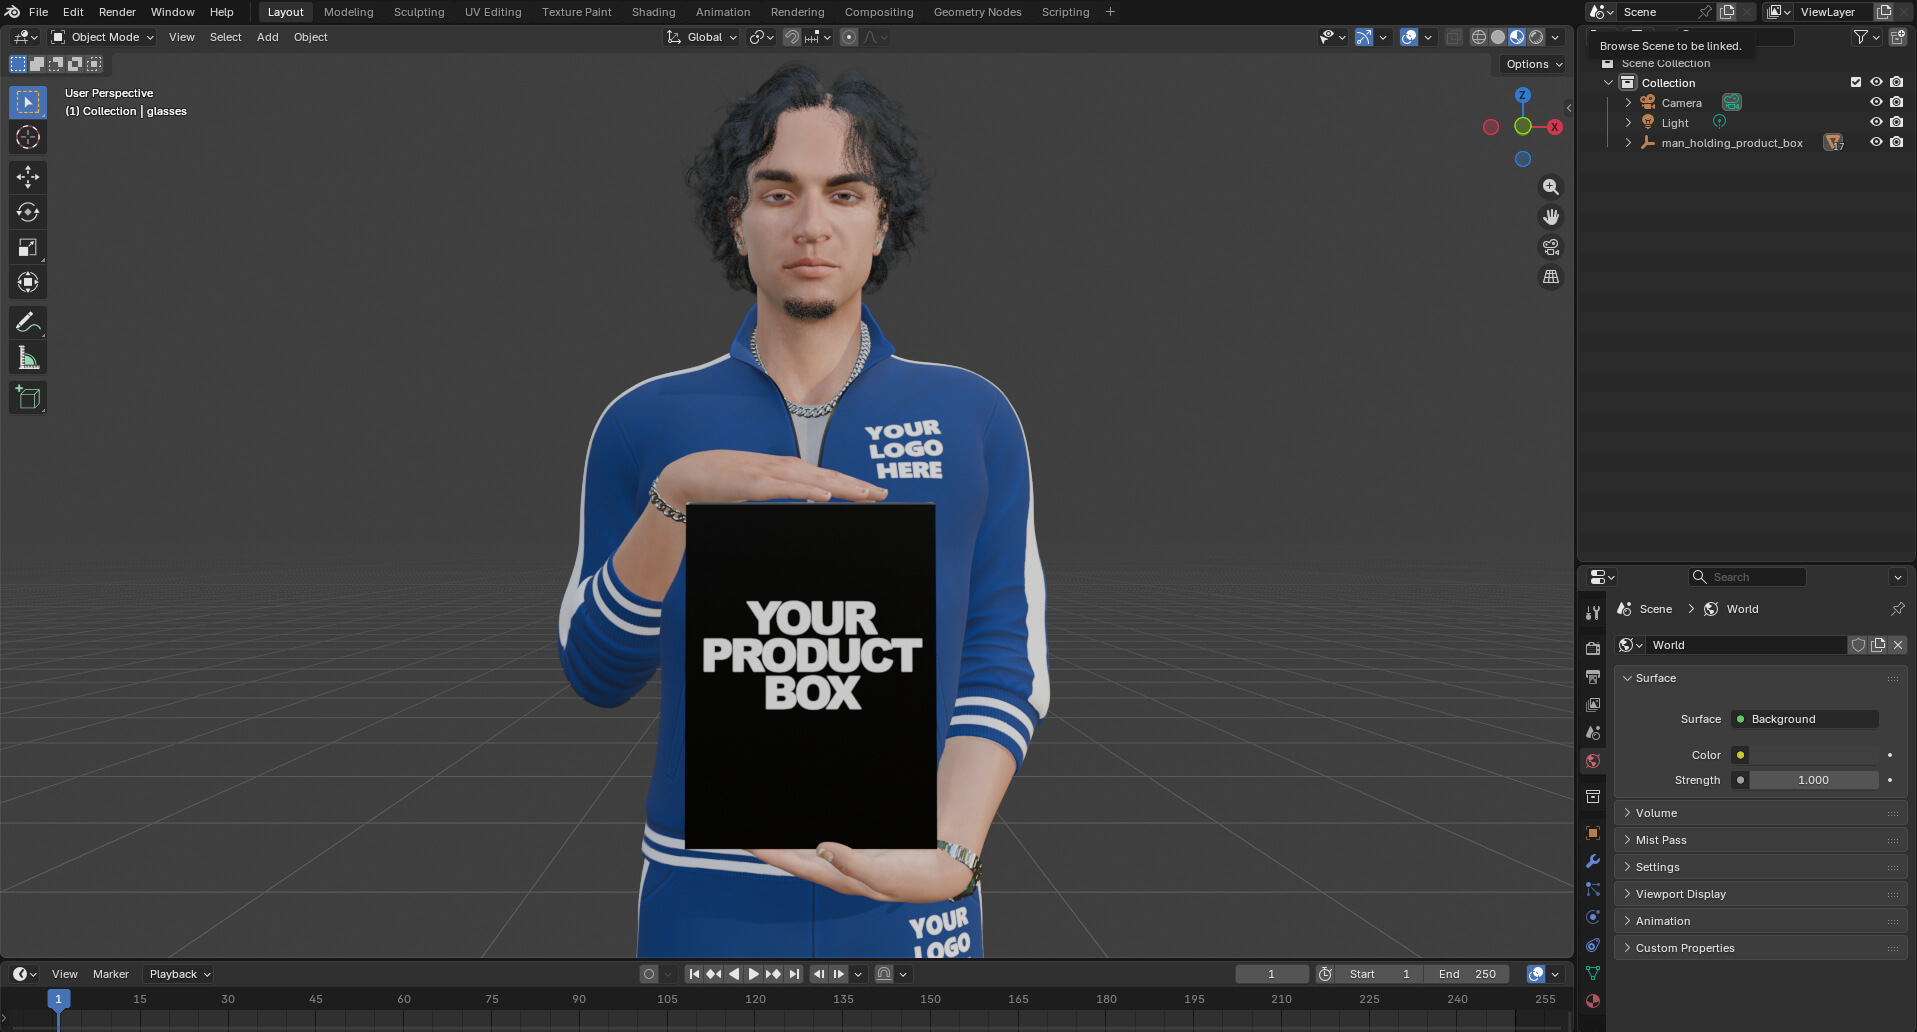Activate the Scale tool

point(28,247)
